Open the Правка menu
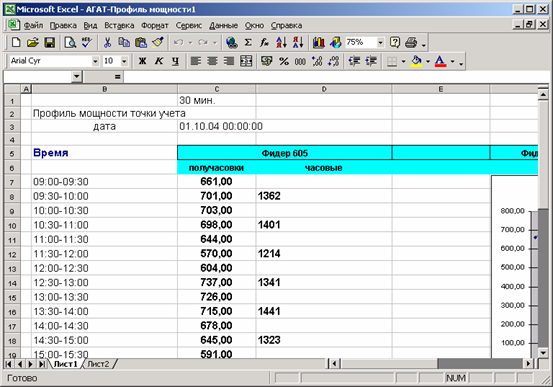Viewport: 553px width, 387px height. click(x=63, y=25)
